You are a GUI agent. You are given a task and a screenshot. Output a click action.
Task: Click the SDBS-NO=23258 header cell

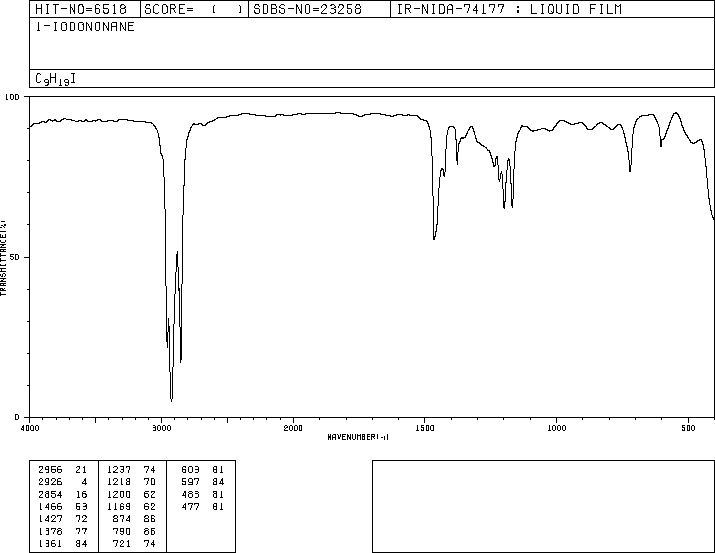pyautogui.click(x=319, y=9)
